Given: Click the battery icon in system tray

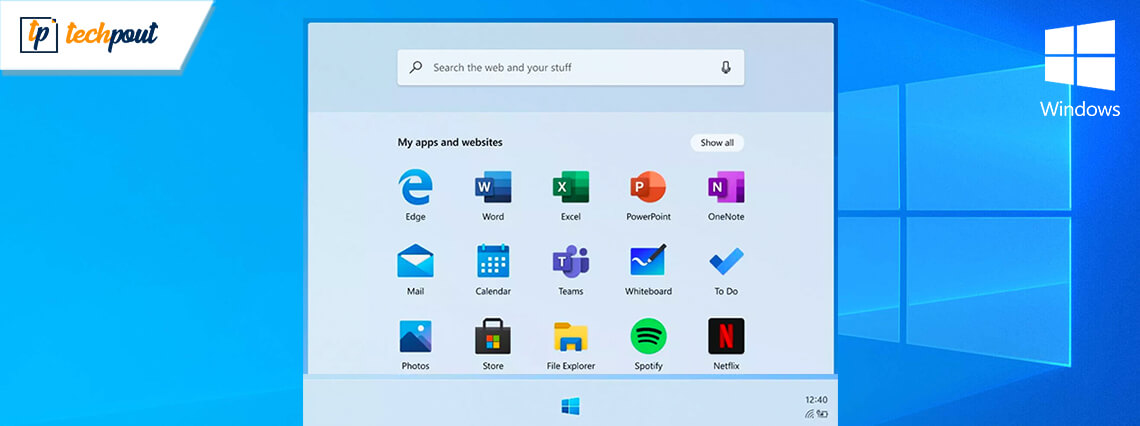Looking at the screenshot, I should click(822, 414).
